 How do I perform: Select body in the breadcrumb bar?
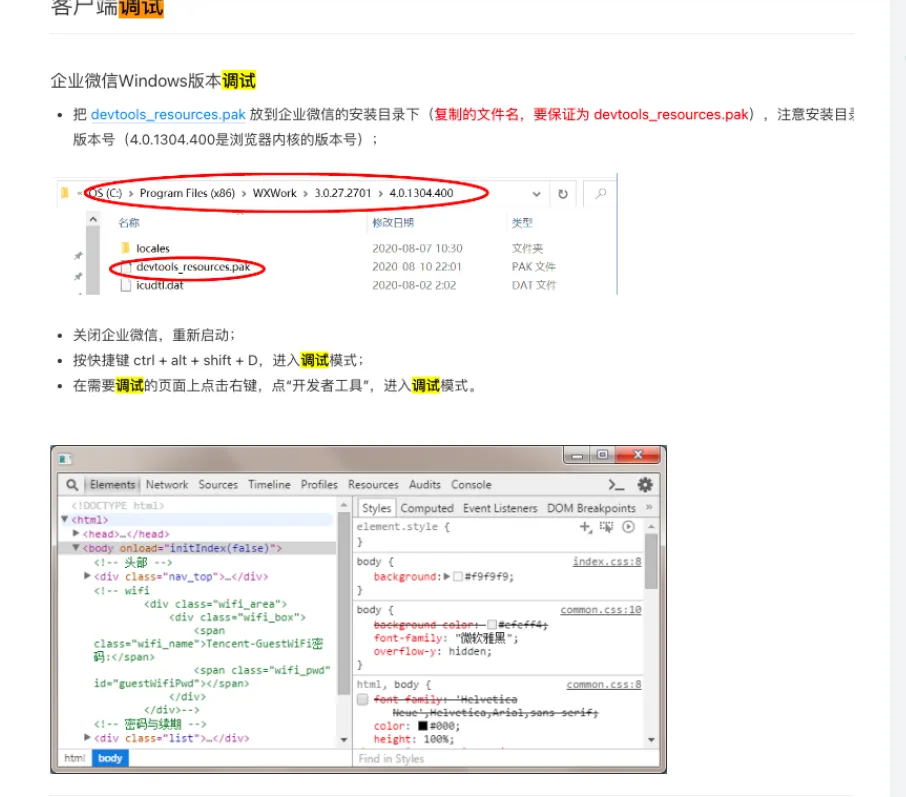tap(110, 758)
